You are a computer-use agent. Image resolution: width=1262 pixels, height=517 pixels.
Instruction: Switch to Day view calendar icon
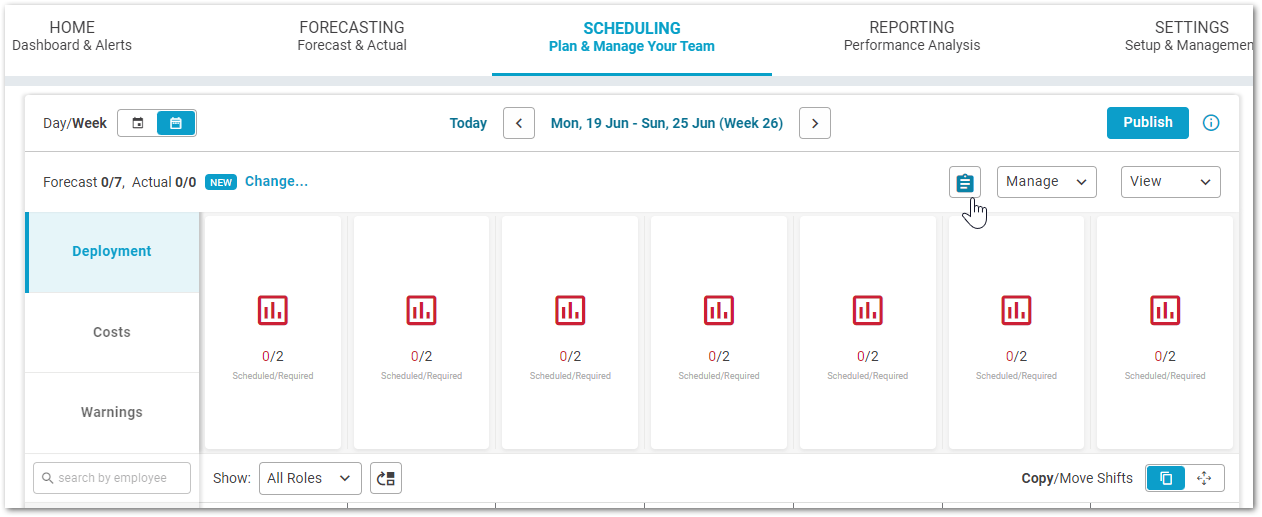pyautogui.click(x=138, y=123)
